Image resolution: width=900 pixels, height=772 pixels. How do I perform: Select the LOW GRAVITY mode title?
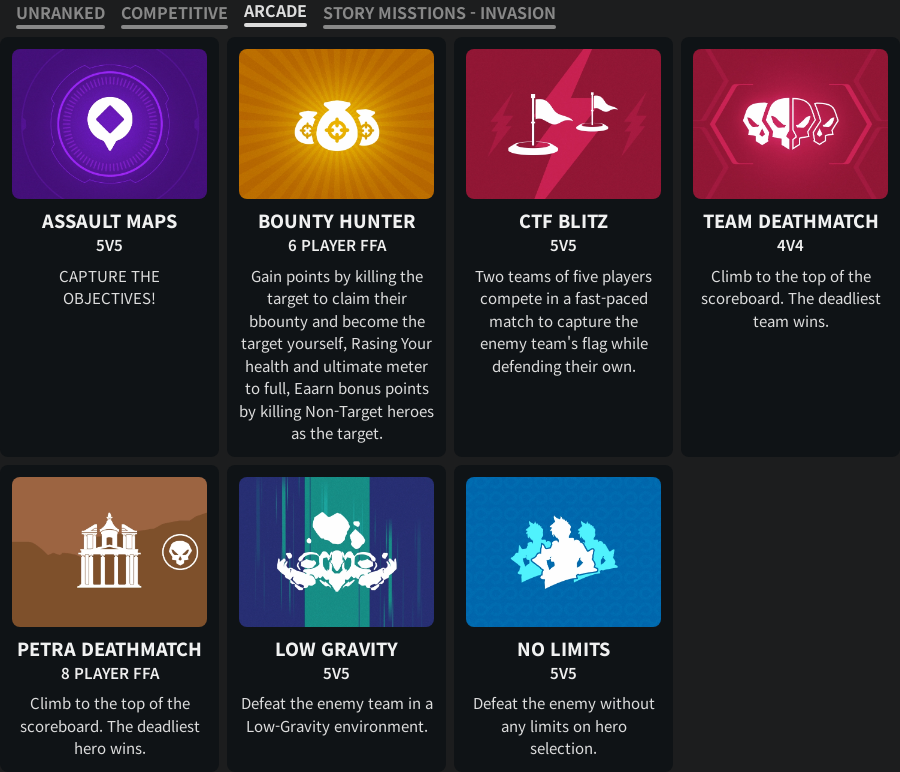pyautogui.click(x=336, y=649)
